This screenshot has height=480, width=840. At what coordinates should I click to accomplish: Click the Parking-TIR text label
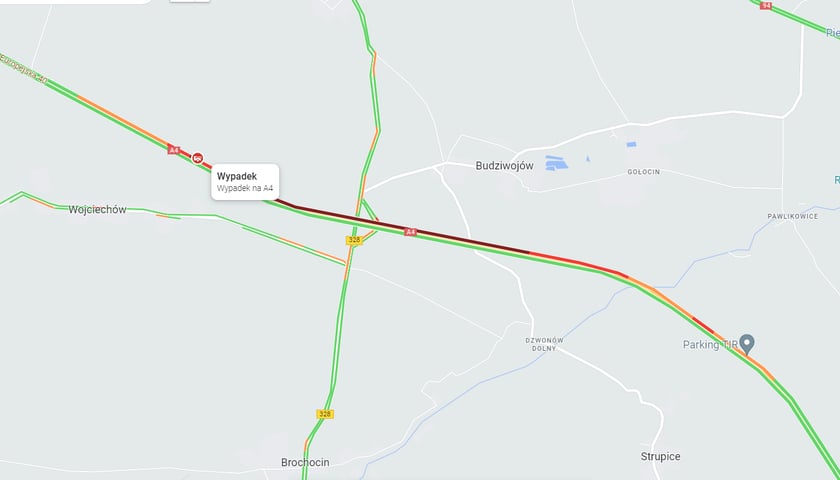(710, 344)
